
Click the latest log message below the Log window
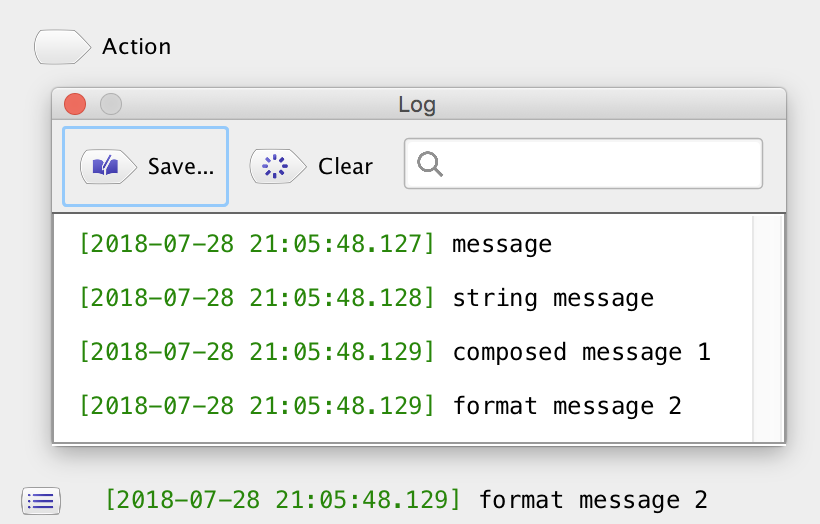point(593,499)
